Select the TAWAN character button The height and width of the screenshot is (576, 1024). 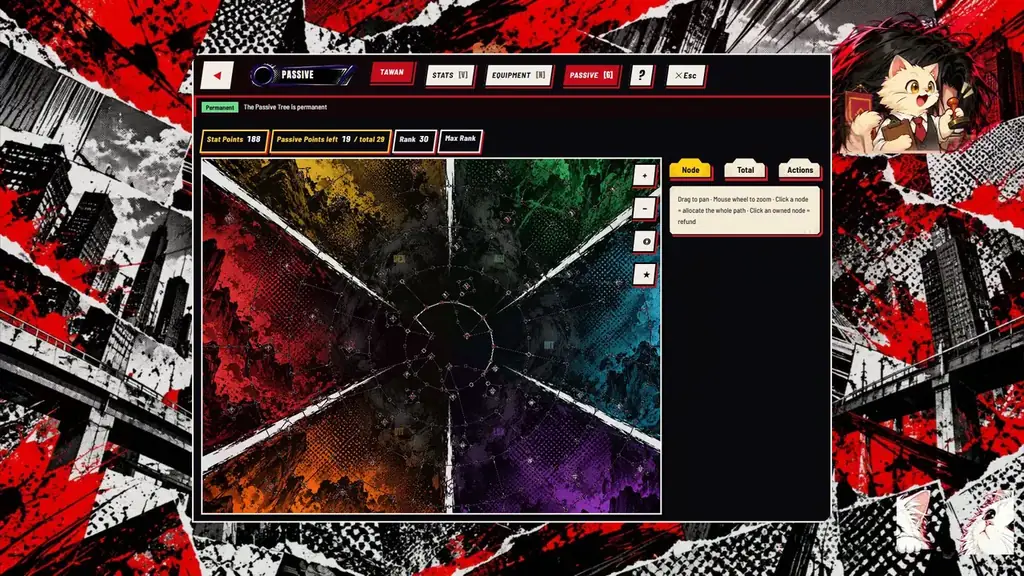coord(392,72)
